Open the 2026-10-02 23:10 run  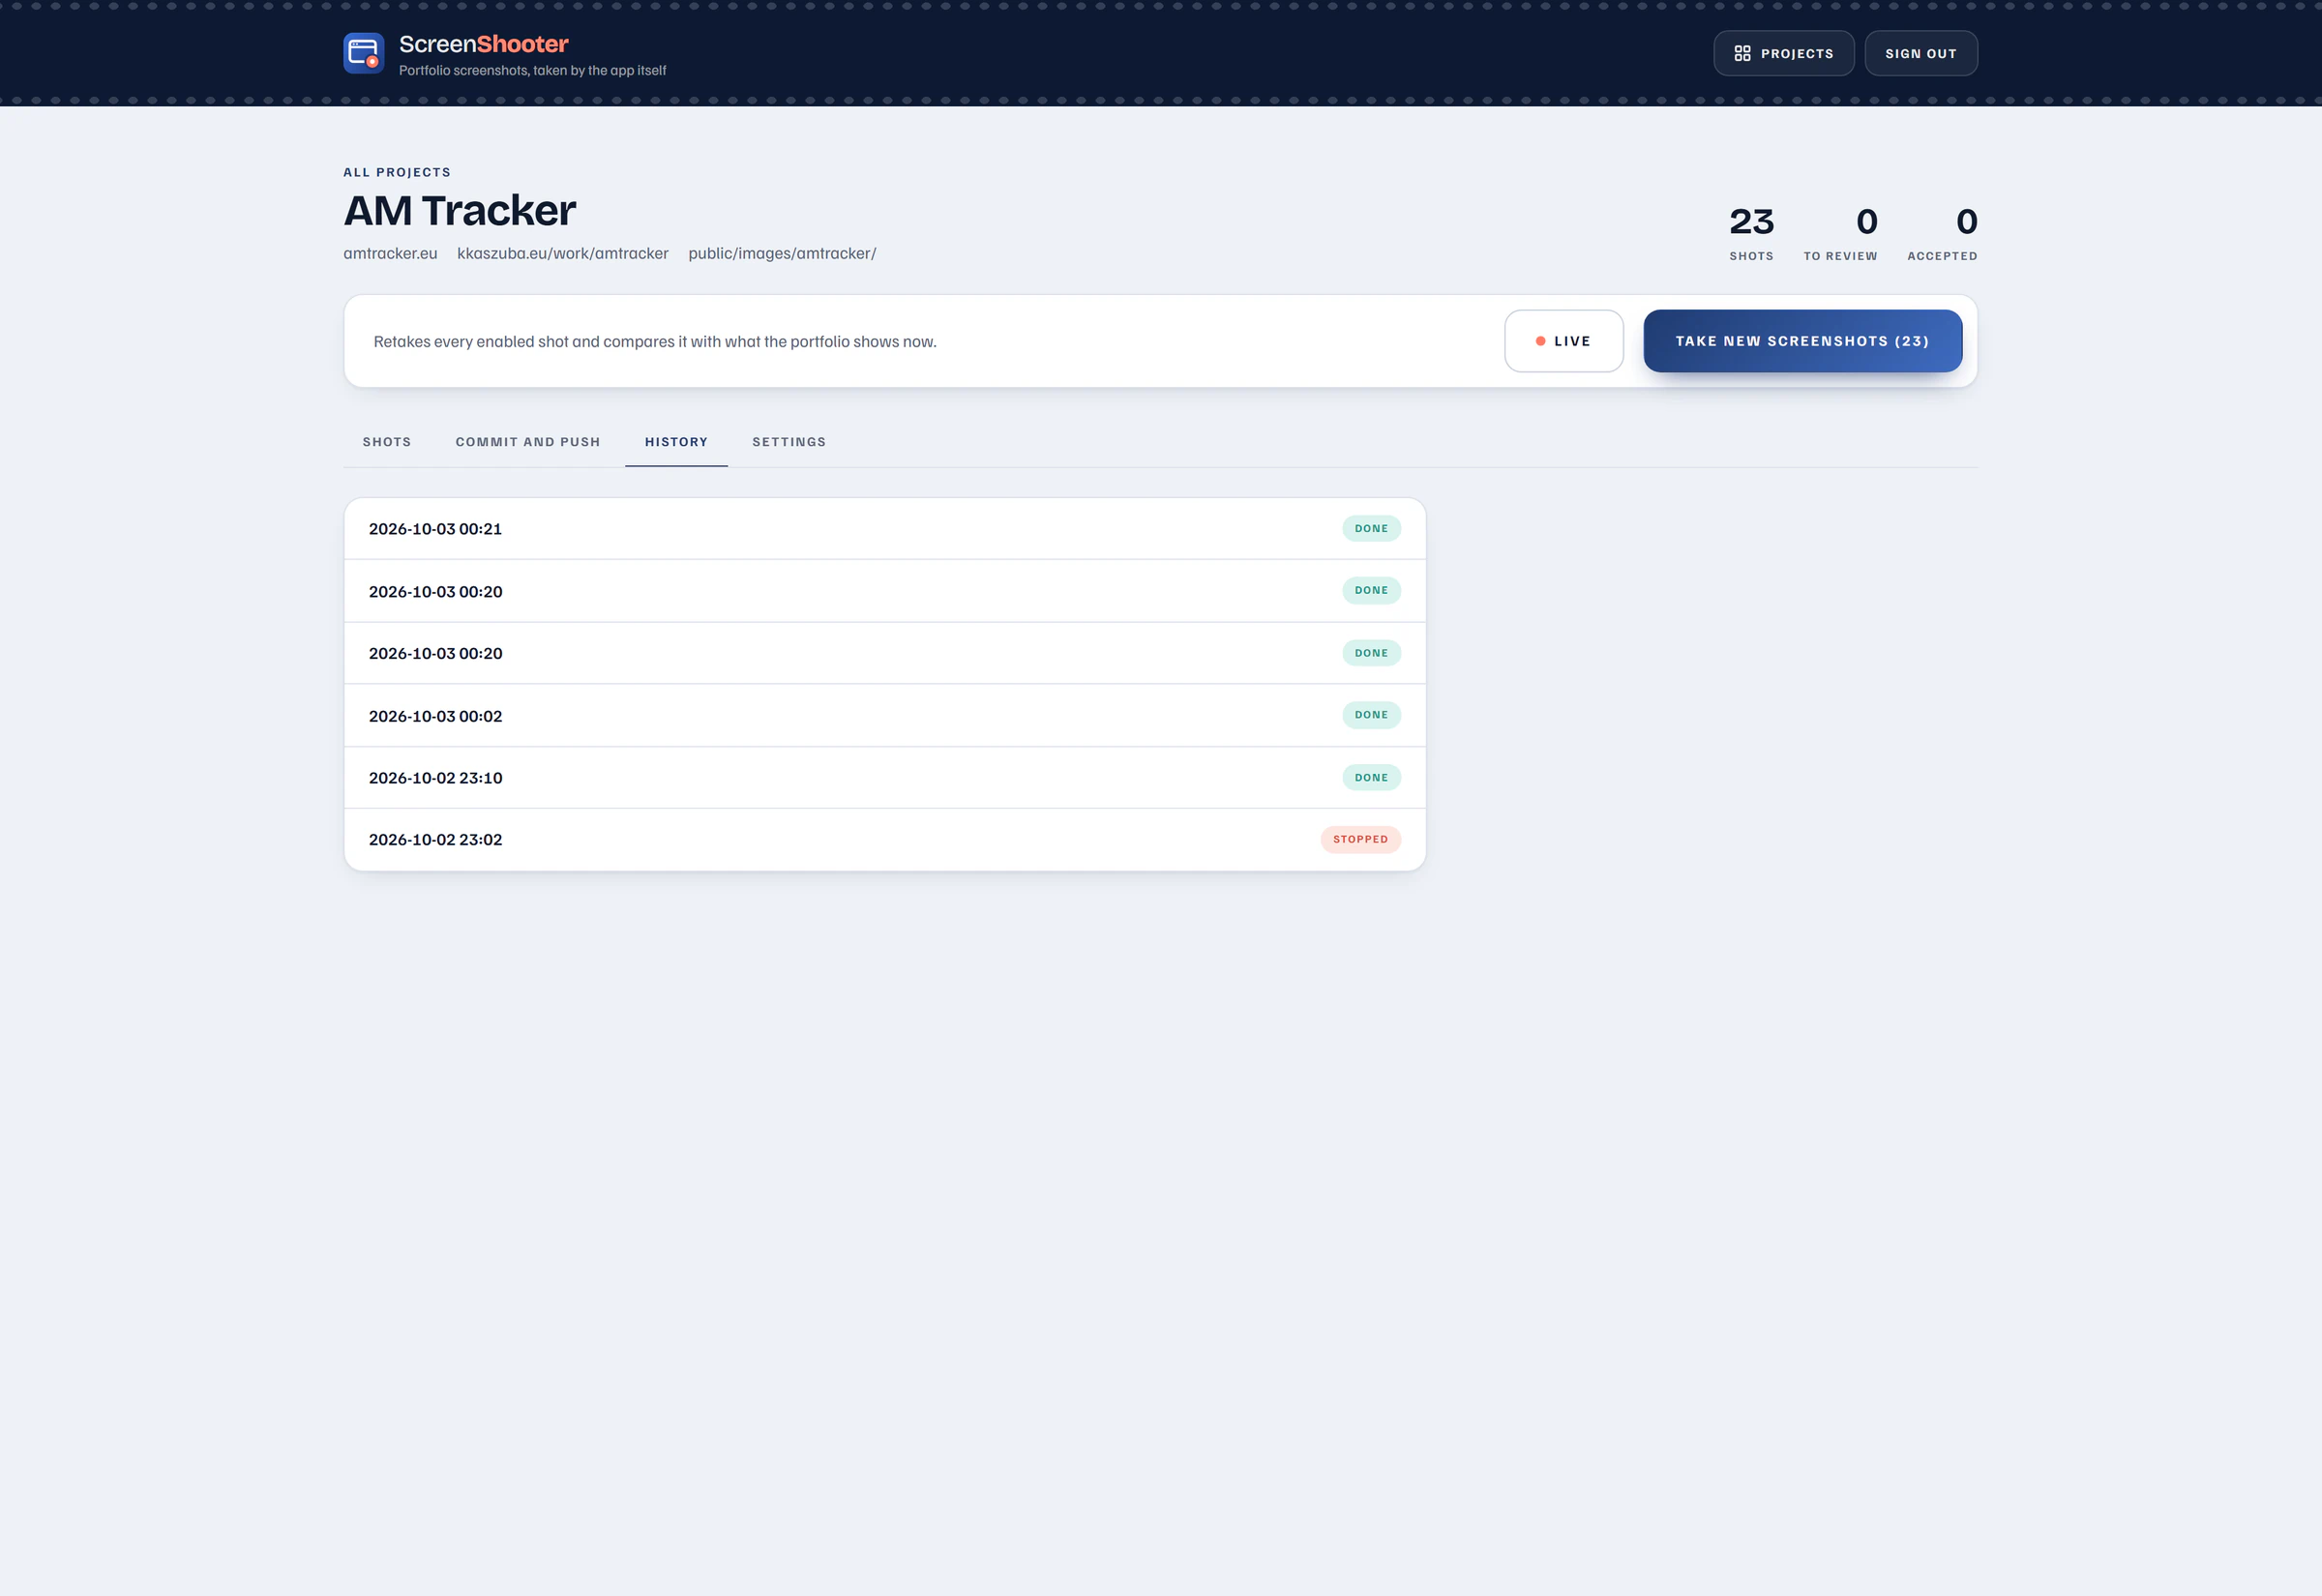(x=884, y=778)
